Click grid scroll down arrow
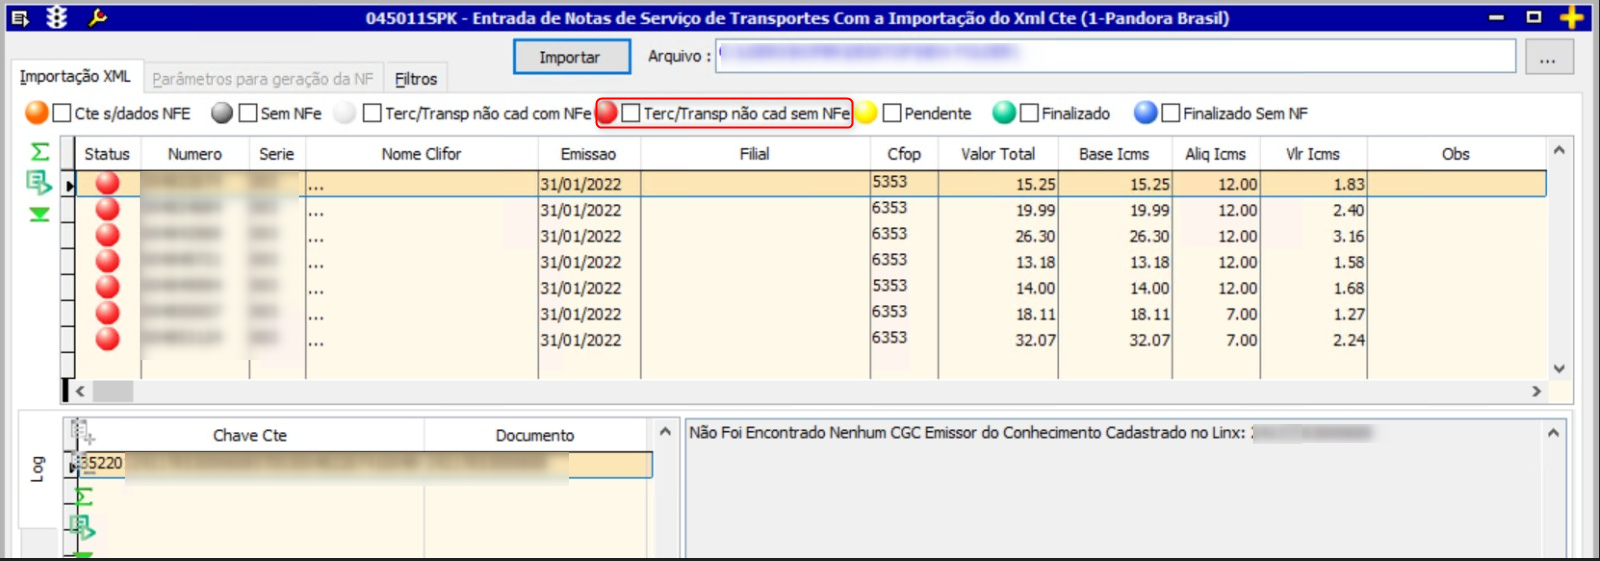1600x561 pixels. tap(1559, 369)
